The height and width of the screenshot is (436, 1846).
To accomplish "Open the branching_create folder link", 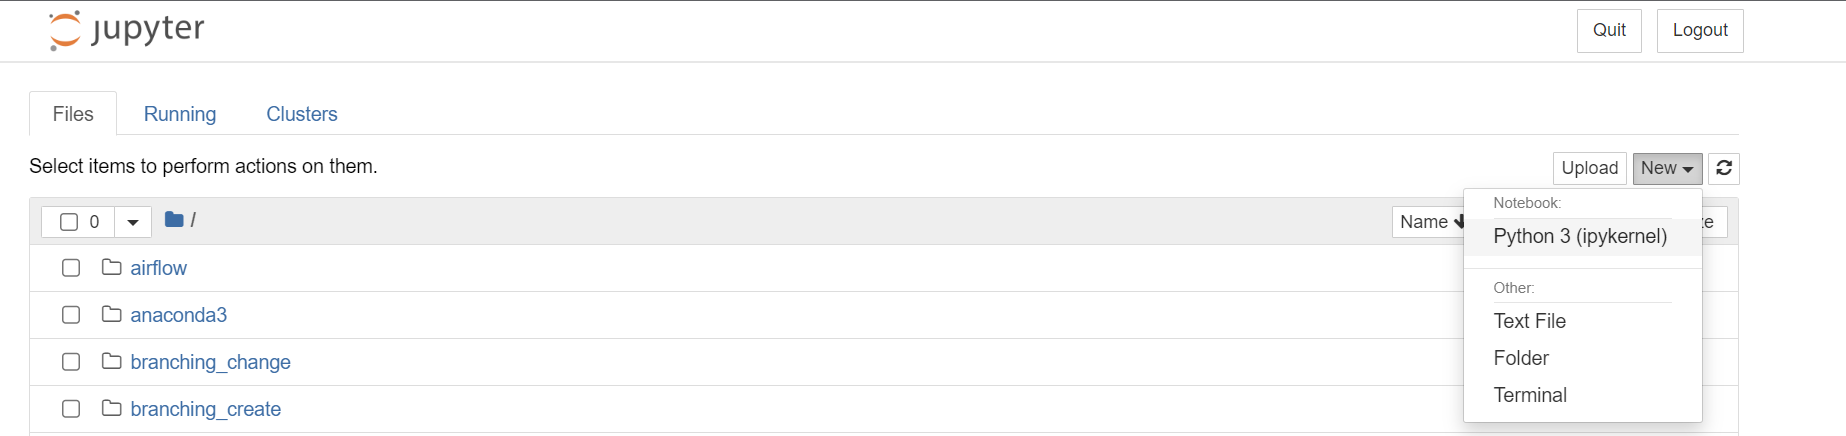I will (206, 409).
